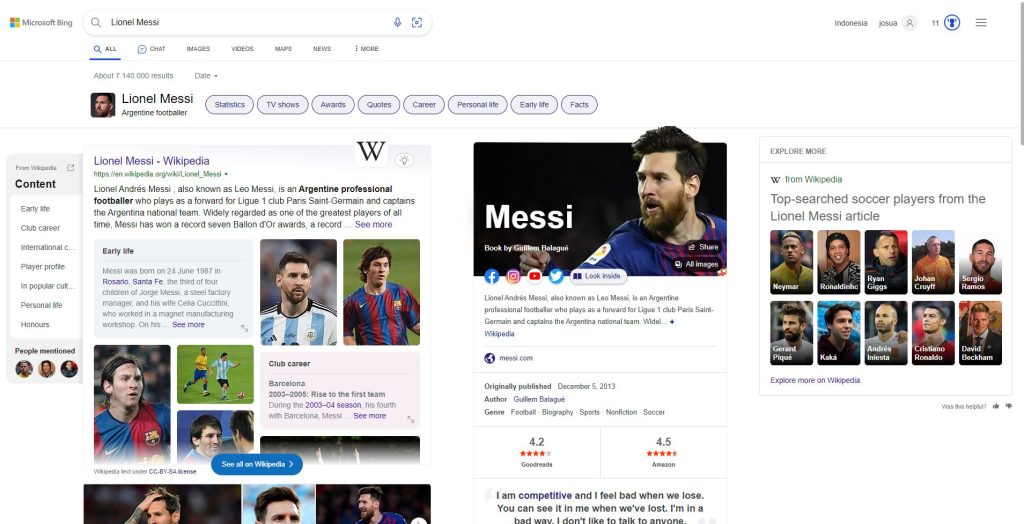Open the Date filter dropdown

point(206,76)
